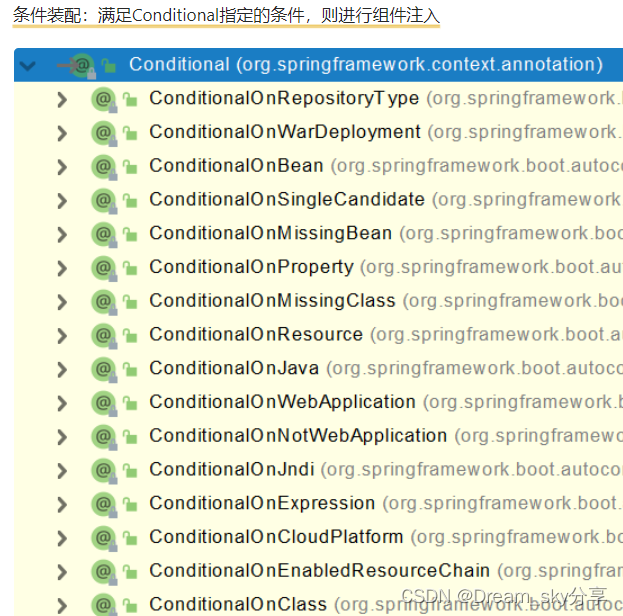Select the ConditionalOnWebApplication label
623x616 pixels.
coord(282,402)
